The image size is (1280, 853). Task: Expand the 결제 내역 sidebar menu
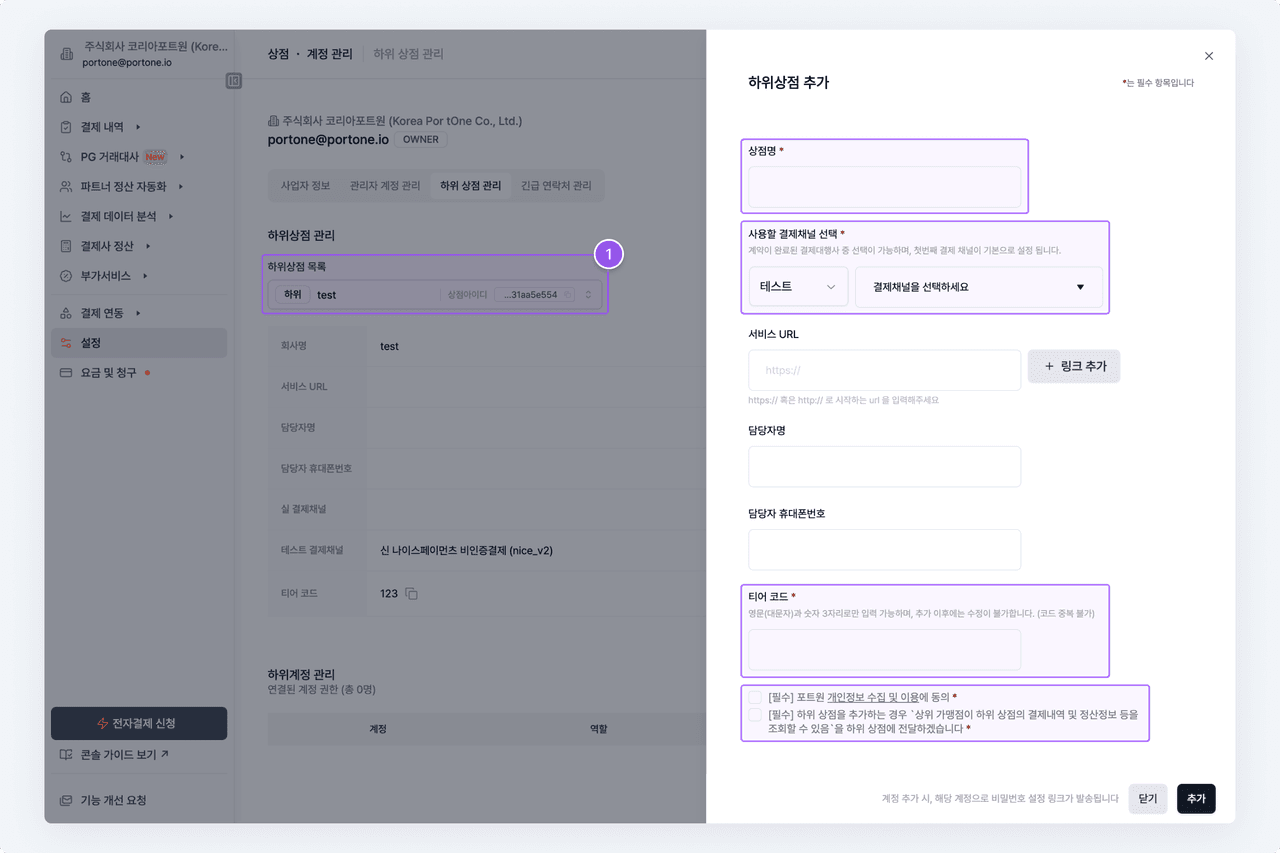138,127
